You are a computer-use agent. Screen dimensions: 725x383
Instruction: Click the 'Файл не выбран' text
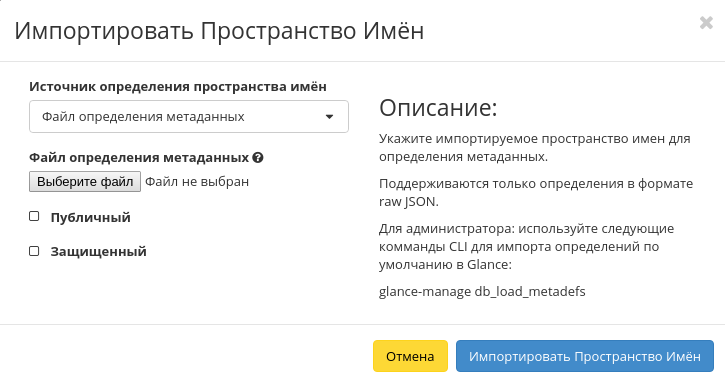tap(197, 182)
